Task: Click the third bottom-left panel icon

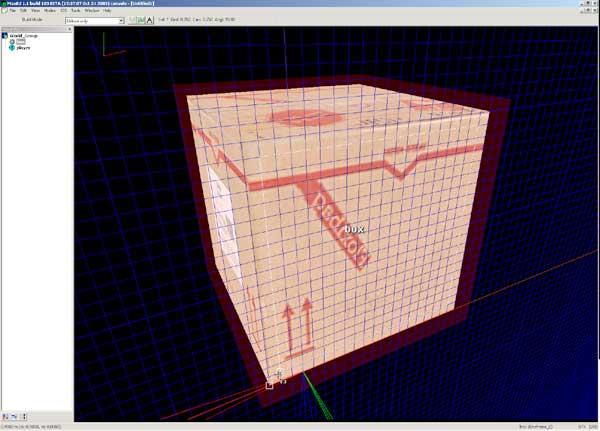Action: point(23,416)
